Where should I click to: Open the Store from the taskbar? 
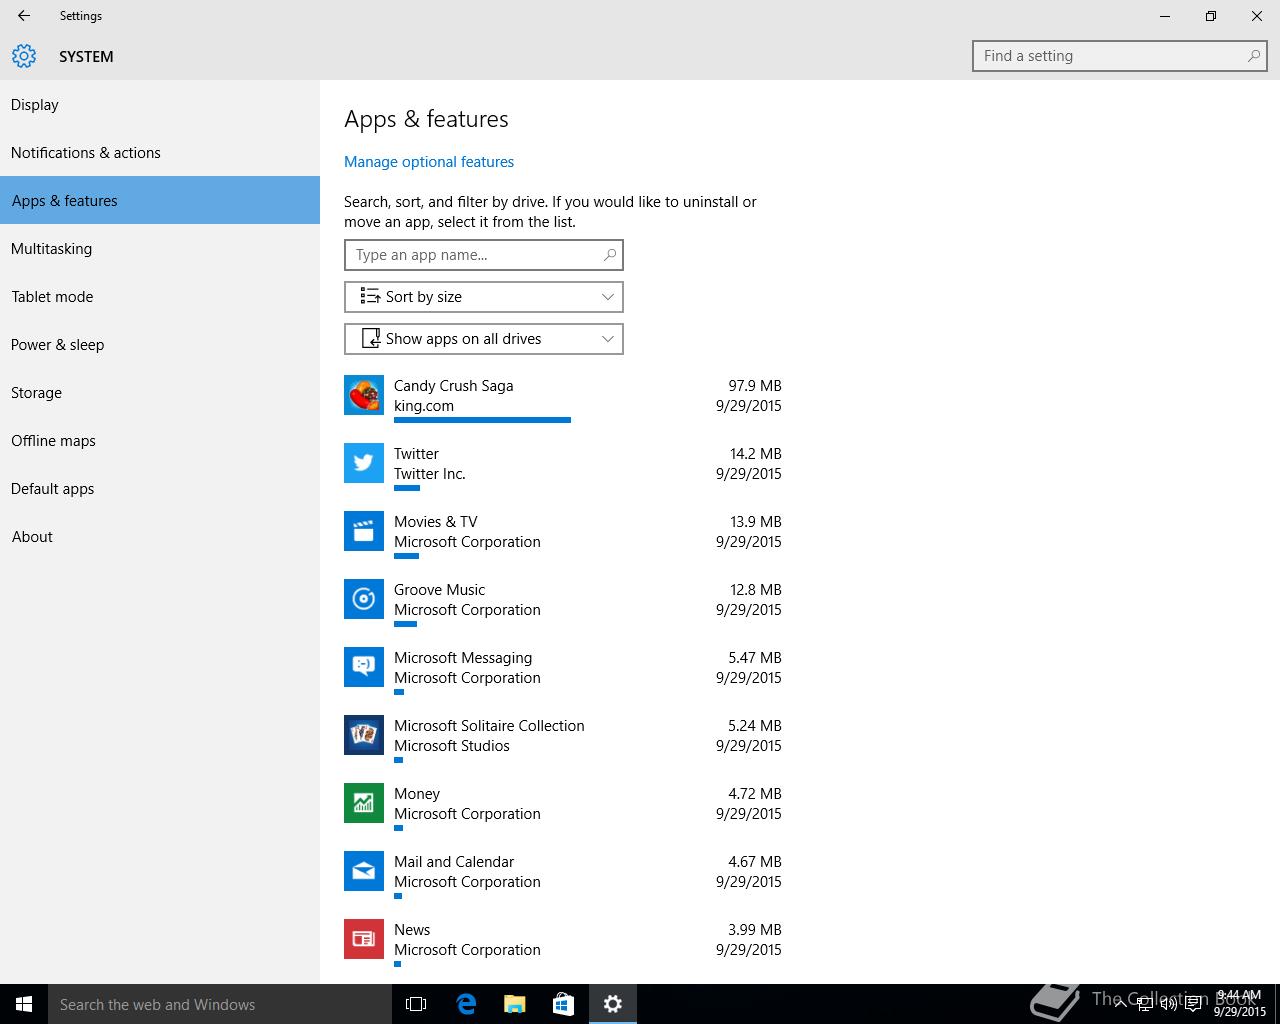pos(563,1004)
